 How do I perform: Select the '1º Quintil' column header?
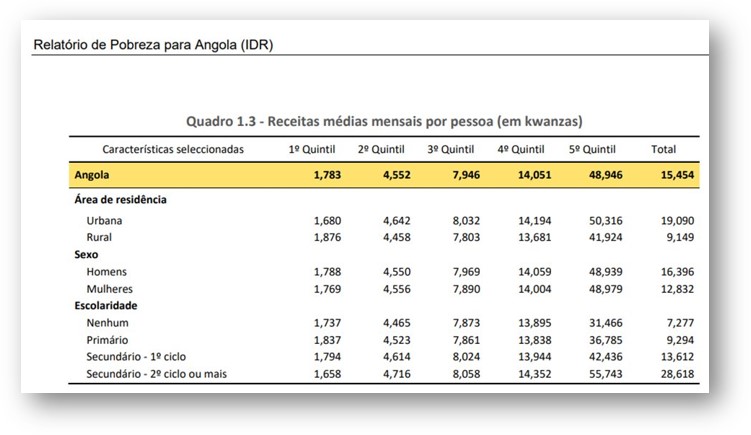pyautogui.click(x=312, y=149)
